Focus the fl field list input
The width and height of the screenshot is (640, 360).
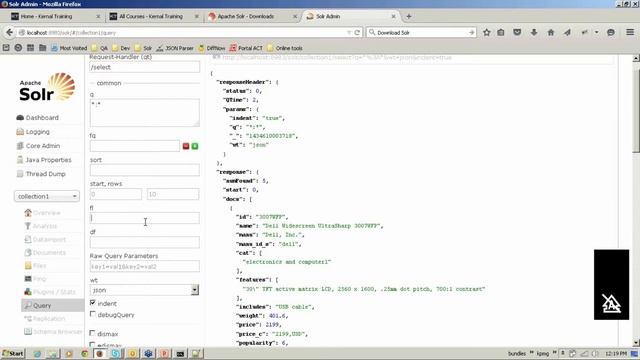[144, 218]
